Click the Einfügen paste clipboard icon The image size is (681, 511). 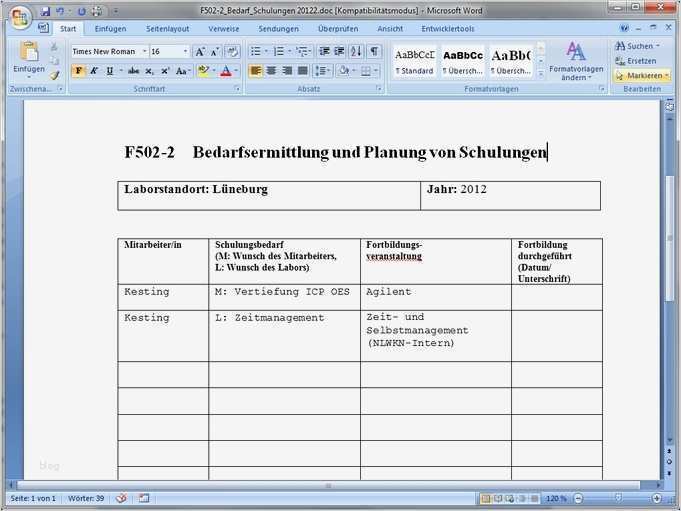29,52
